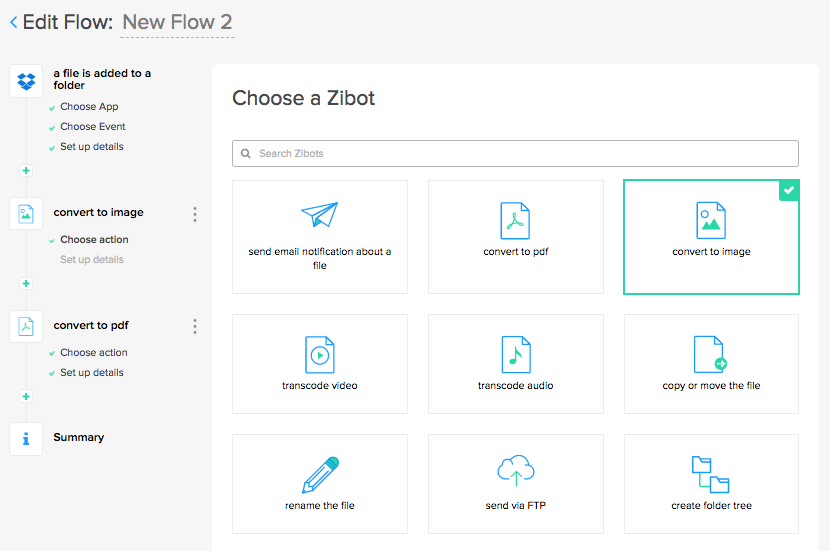Go back using the Edit Flow chevron
The image size is (830, 551).
13,22
